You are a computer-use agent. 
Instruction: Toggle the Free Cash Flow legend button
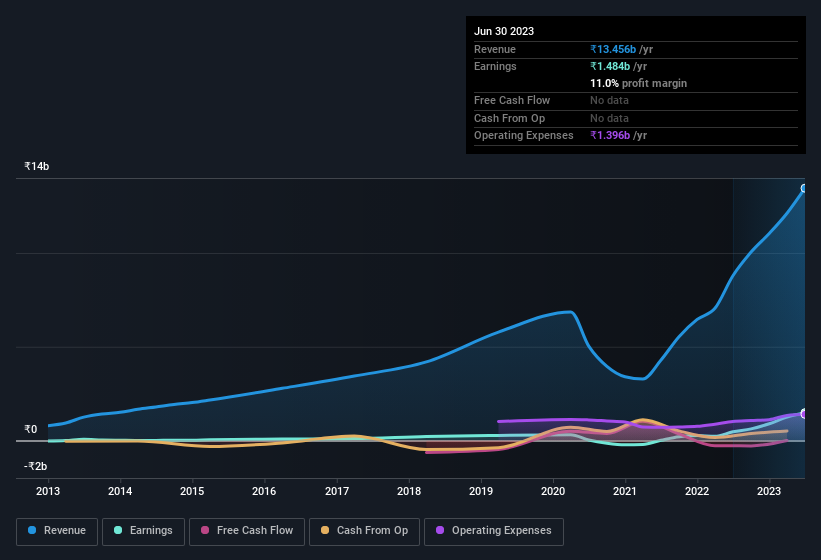(x=247, y=531)
